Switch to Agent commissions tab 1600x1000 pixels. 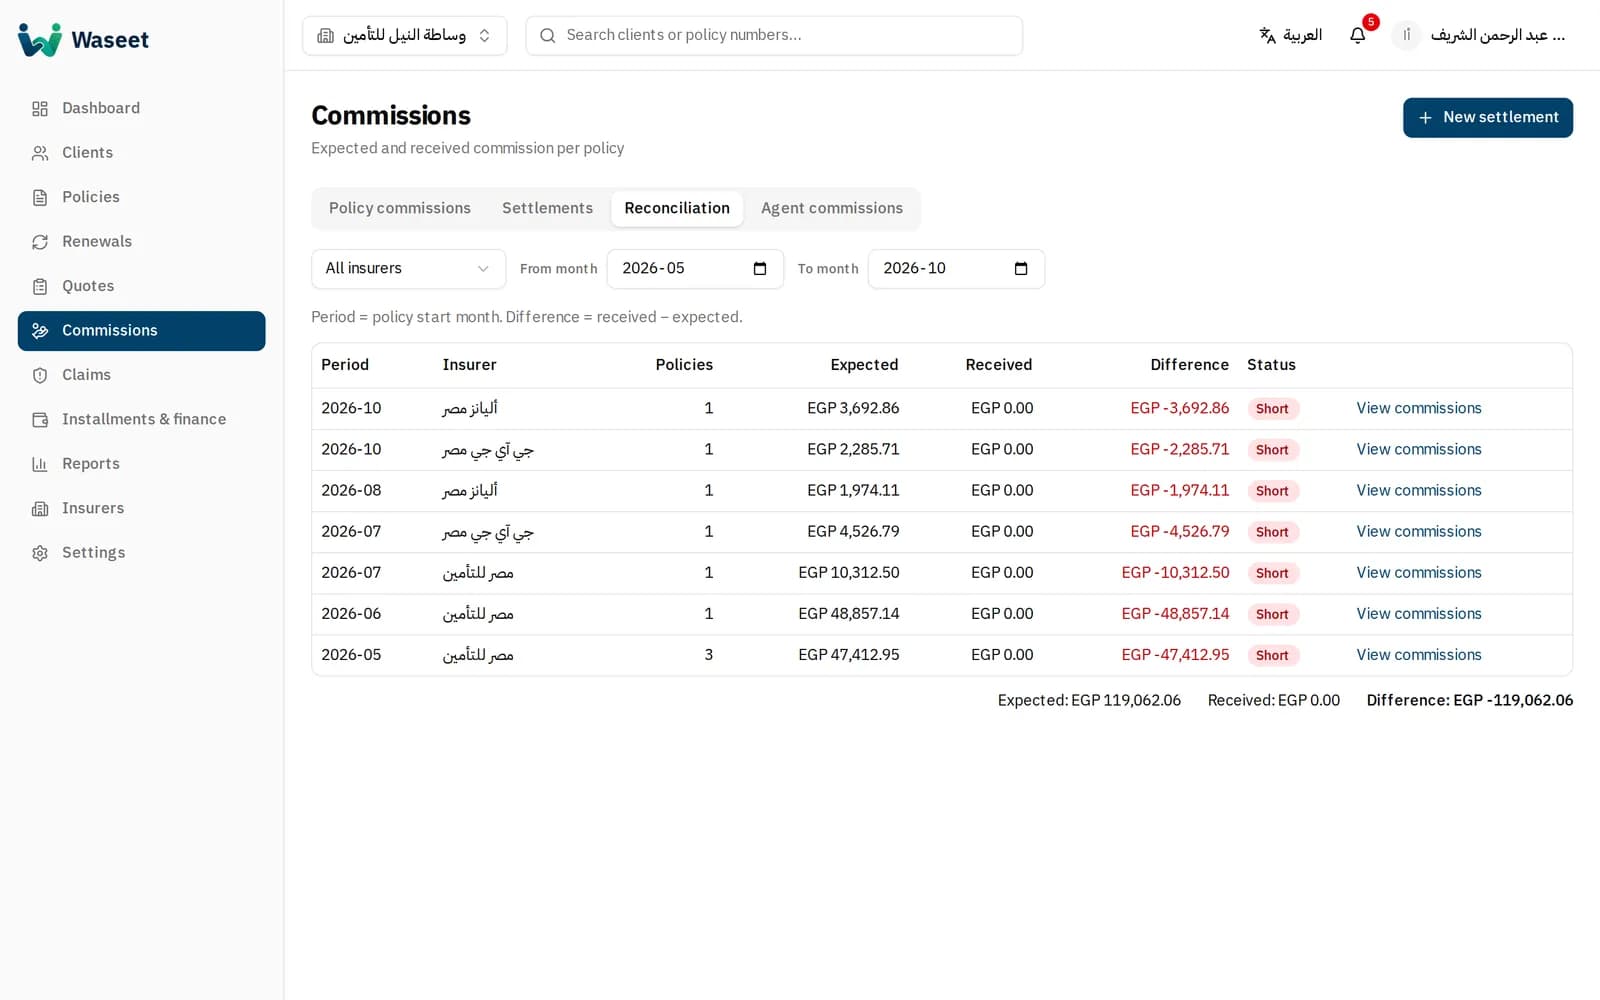832,208
